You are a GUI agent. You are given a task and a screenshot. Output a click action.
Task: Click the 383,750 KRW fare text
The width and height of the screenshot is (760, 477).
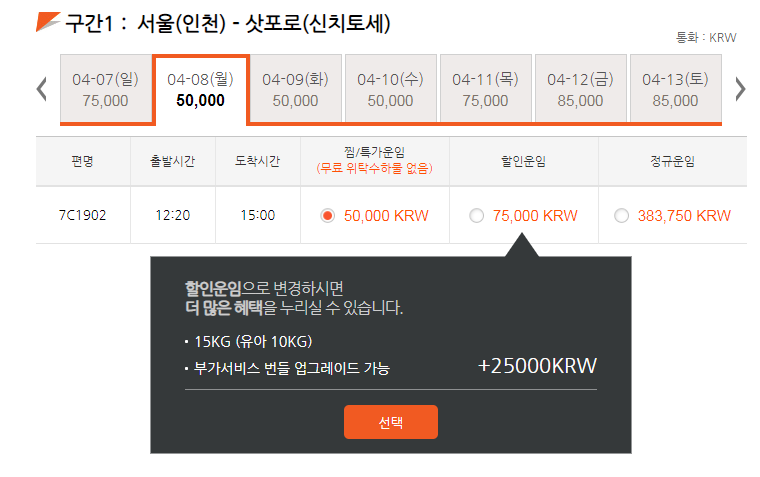point(684,215)
